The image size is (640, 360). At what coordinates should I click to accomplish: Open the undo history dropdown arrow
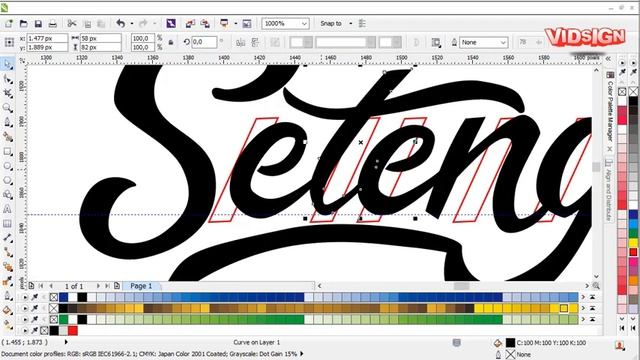131,24
